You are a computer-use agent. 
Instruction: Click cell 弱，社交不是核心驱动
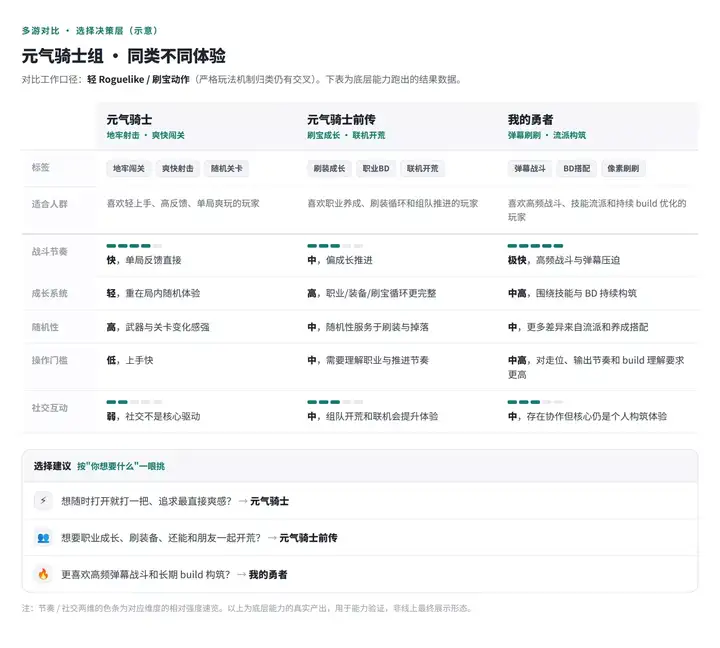click(x=153, y=417)
